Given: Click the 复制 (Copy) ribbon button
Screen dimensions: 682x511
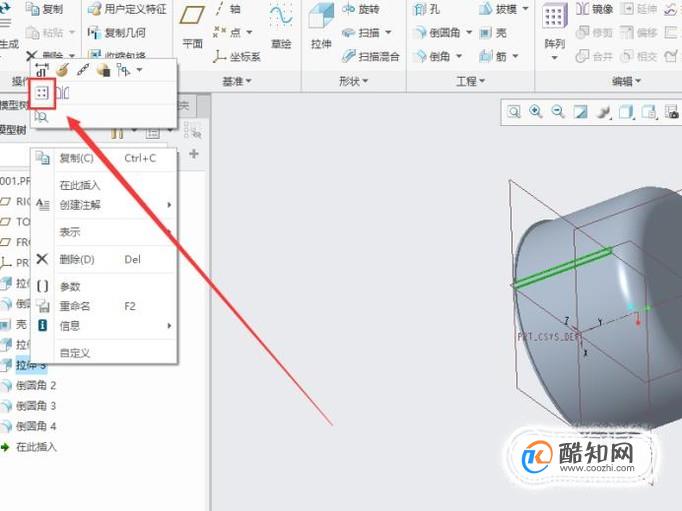Looking at the screenshot, I should [x=44, y=9].
